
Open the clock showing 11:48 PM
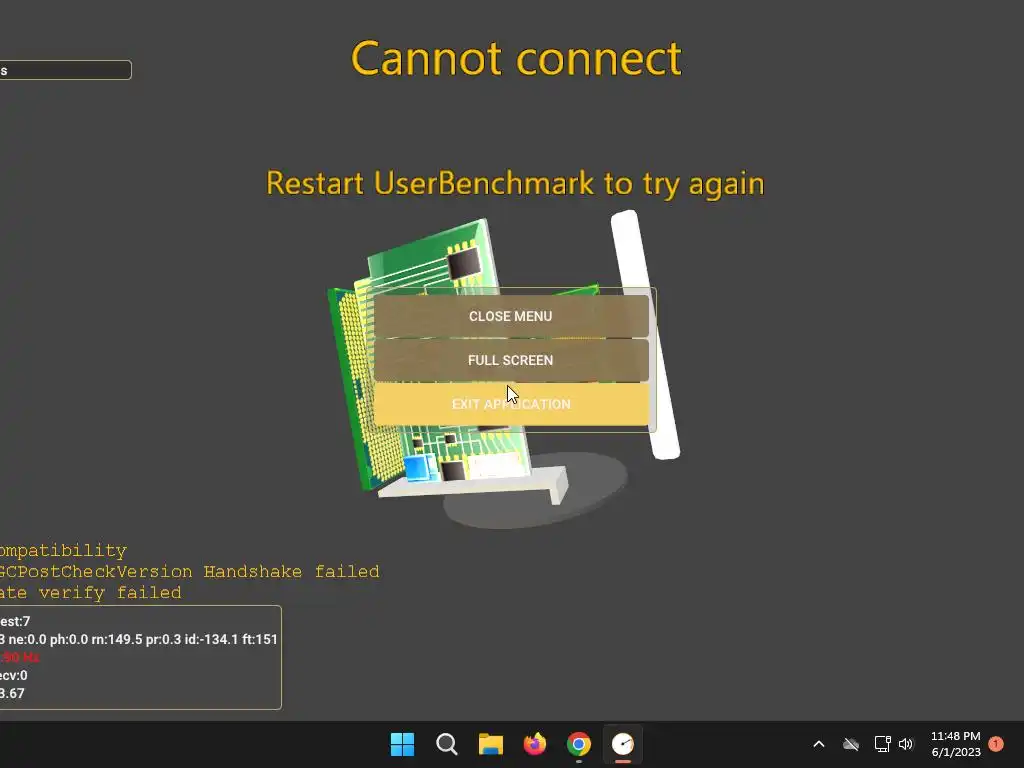pos(955,744)
